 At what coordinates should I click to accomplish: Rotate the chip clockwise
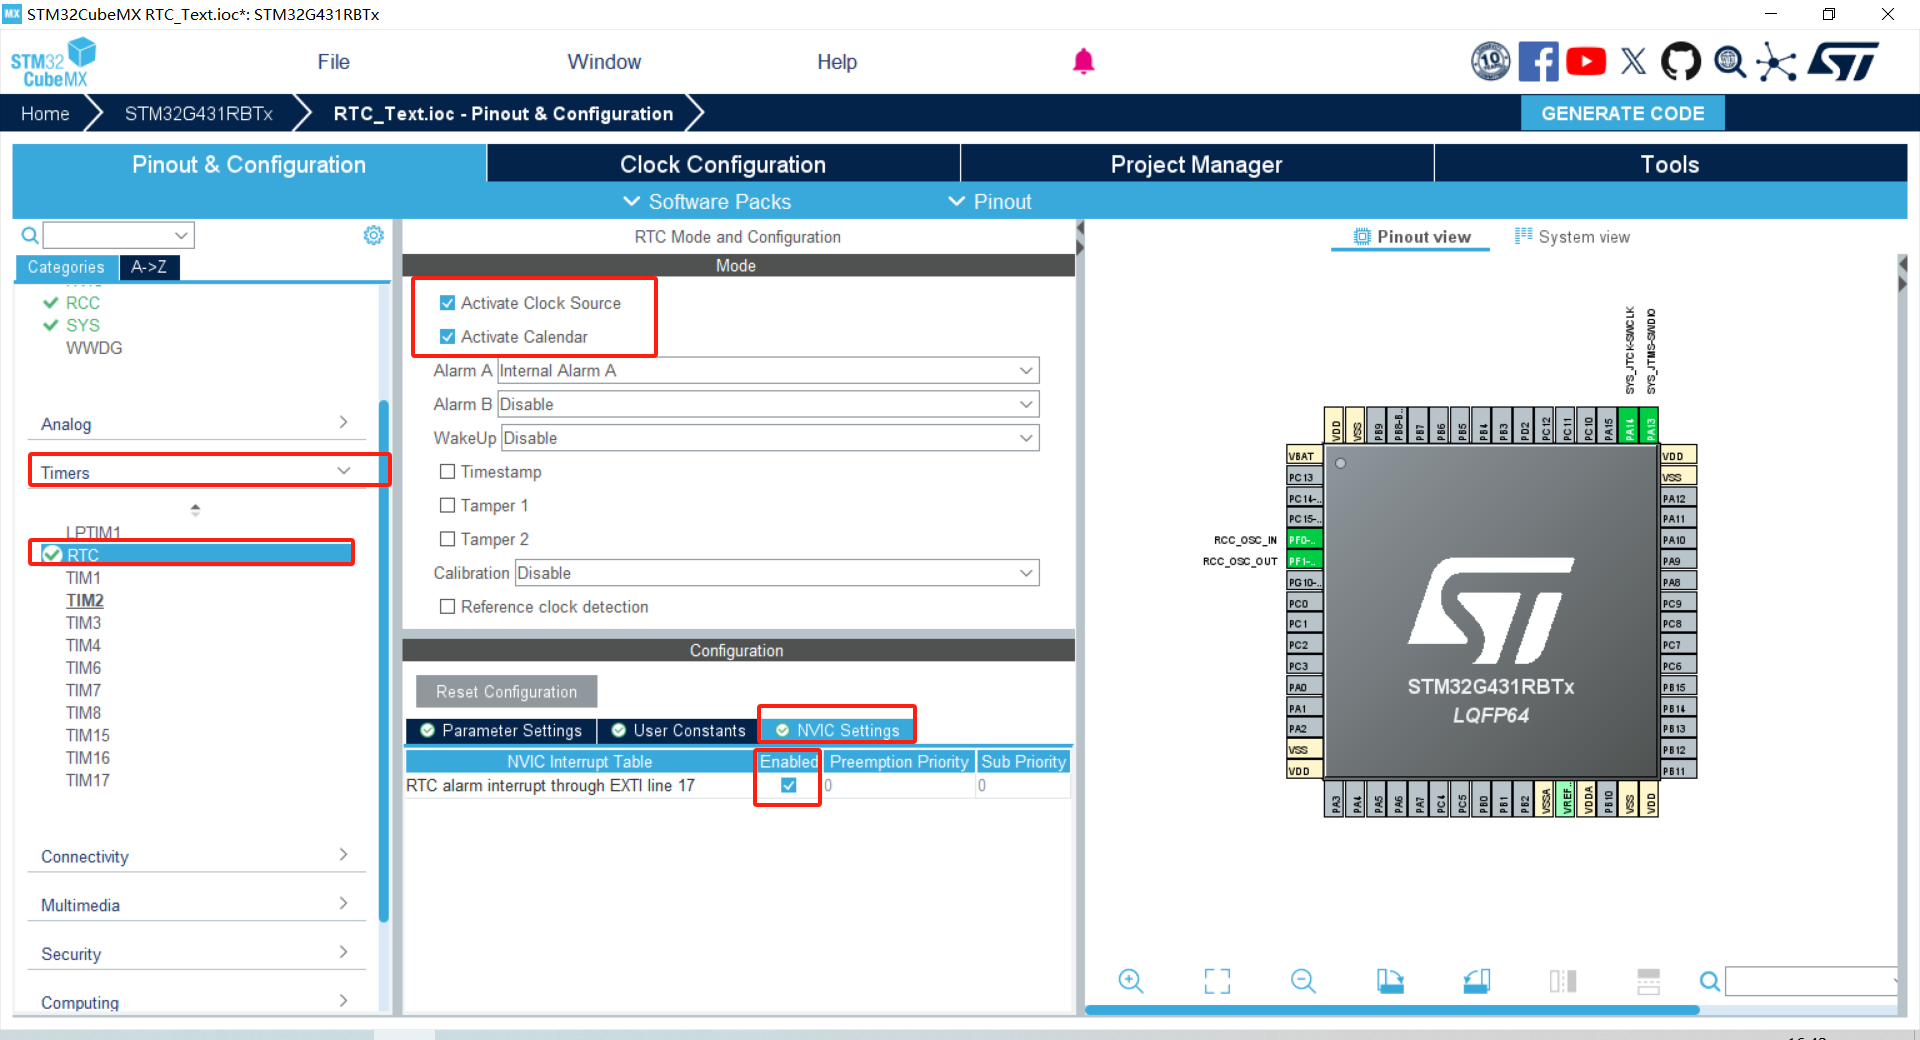coord(1390,981)
